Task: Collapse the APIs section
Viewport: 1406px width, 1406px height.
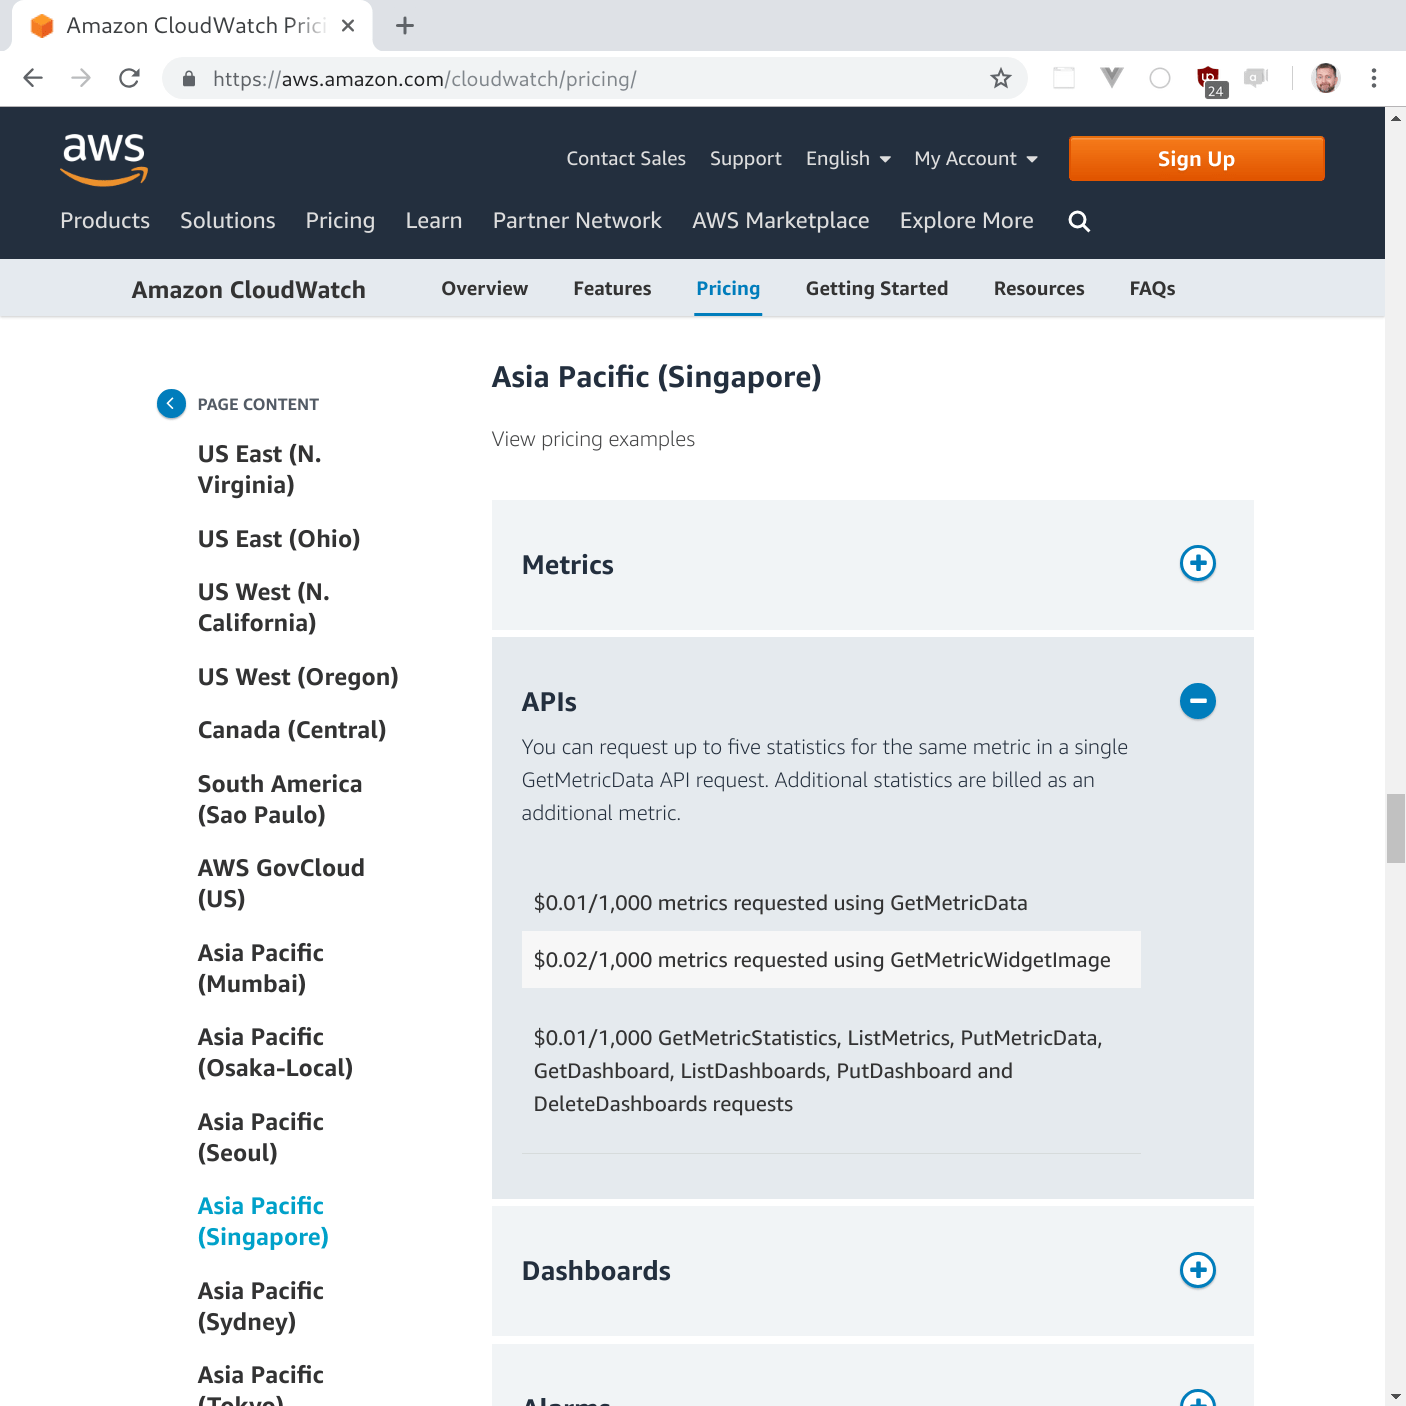Action: tap(1197, 701)
